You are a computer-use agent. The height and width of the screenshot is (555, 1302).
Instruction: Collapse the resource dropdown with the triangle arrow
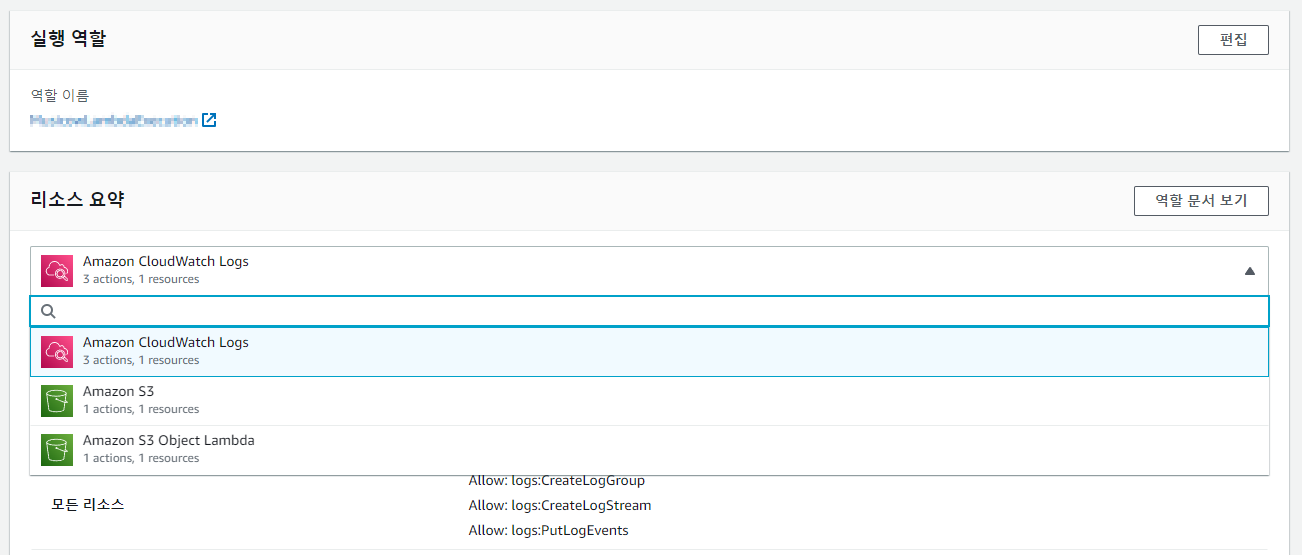[x=1249, y=271]
